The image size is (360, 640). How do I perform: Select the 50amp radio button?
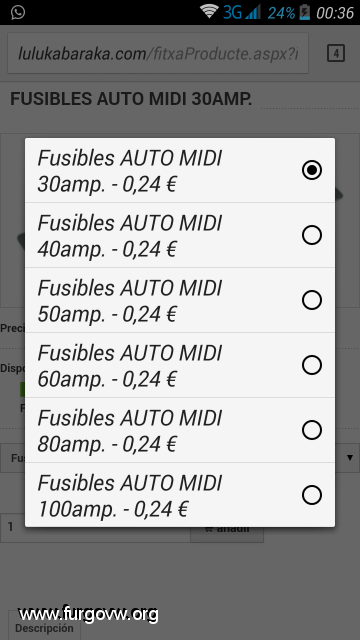click(312, 300)
